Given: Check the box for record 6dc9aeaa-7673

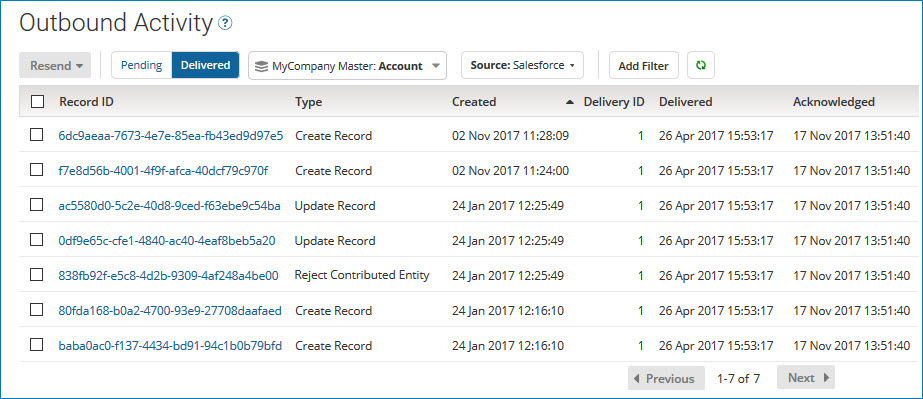Looking at the screenshot, I should point(36,135).
